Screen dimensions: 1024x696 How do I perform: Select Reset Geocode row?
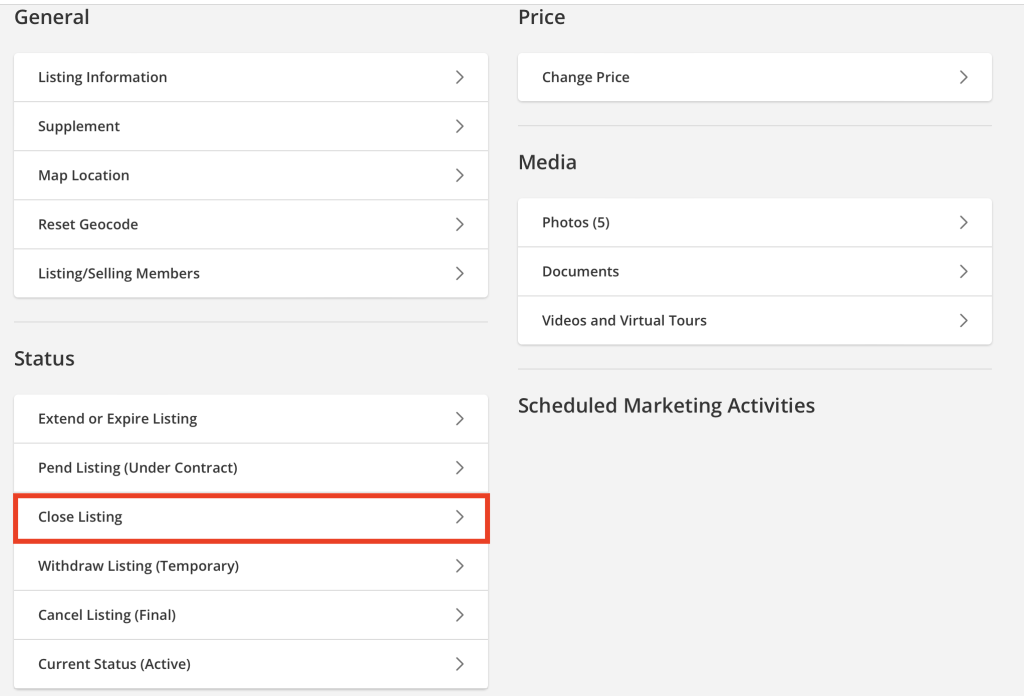251,224
